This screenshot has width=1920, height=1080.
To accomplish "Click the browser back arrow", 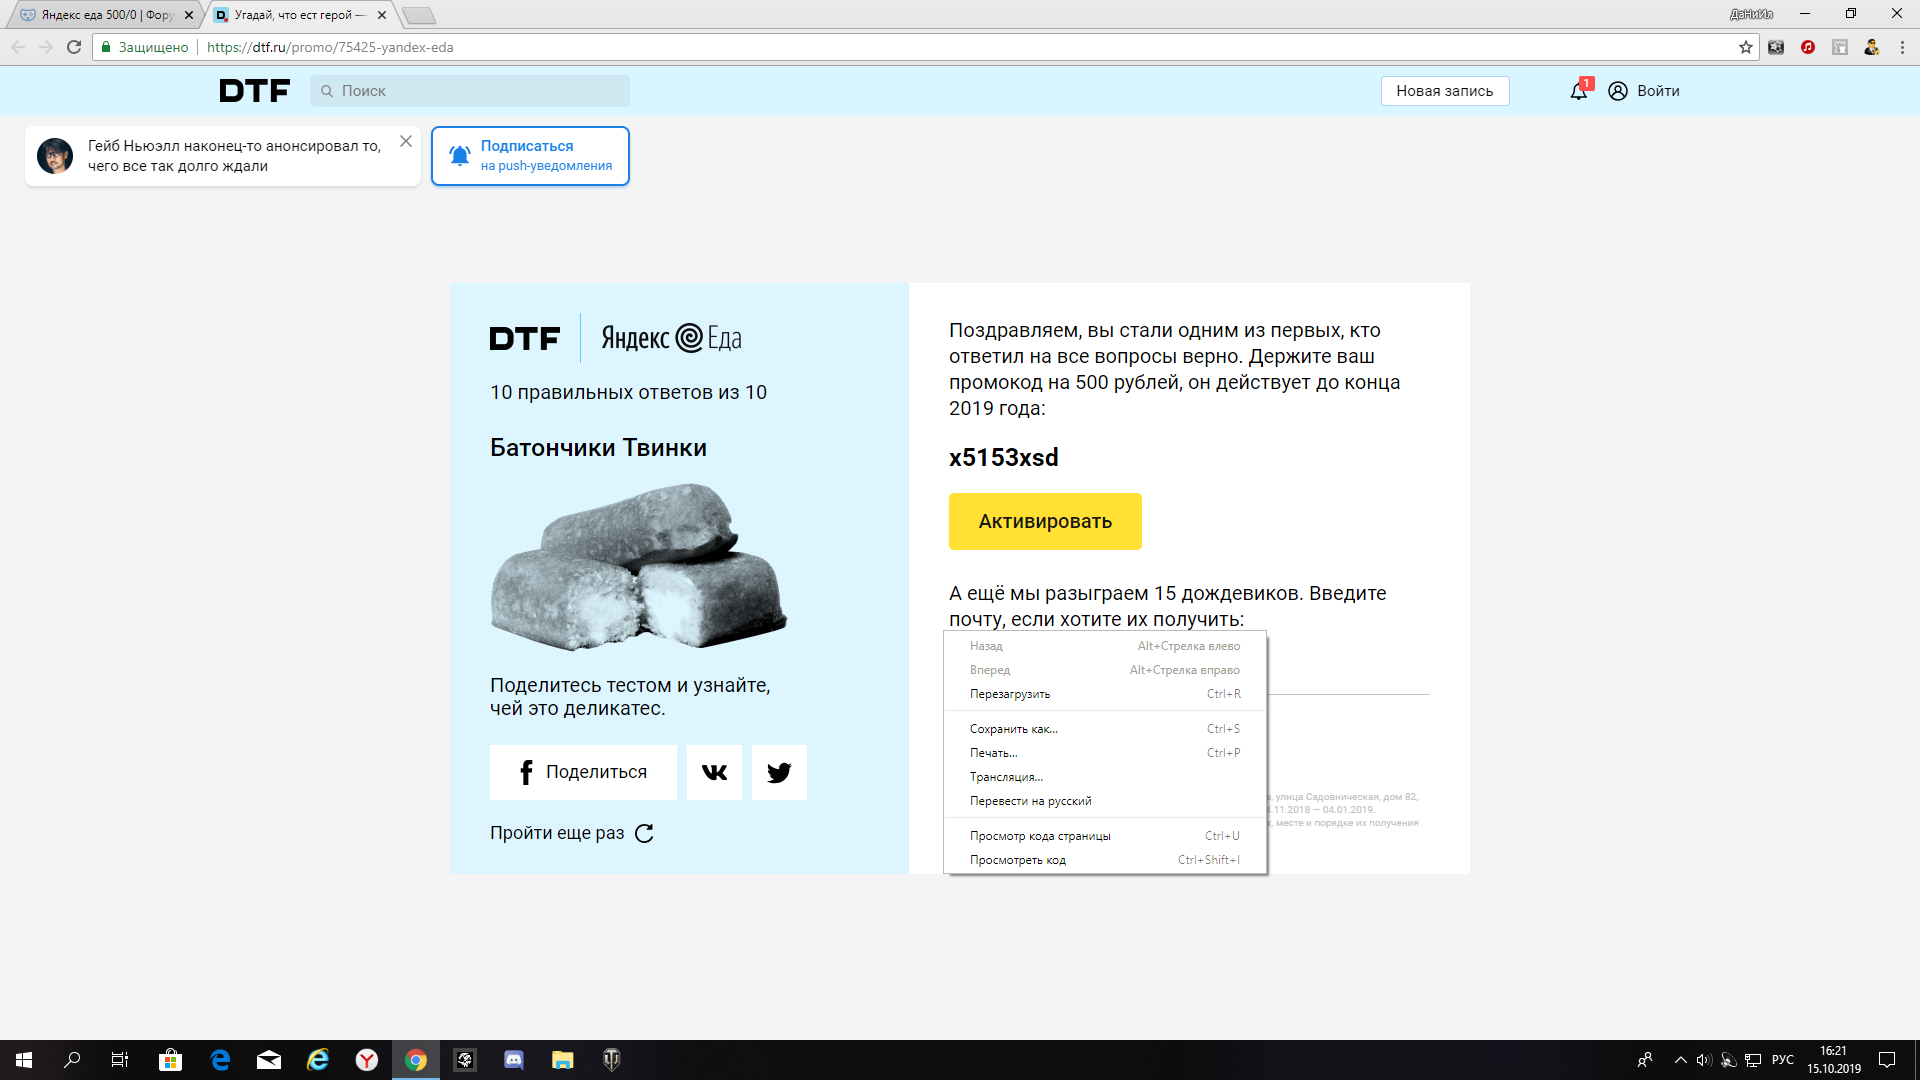I will click(18, 47).
